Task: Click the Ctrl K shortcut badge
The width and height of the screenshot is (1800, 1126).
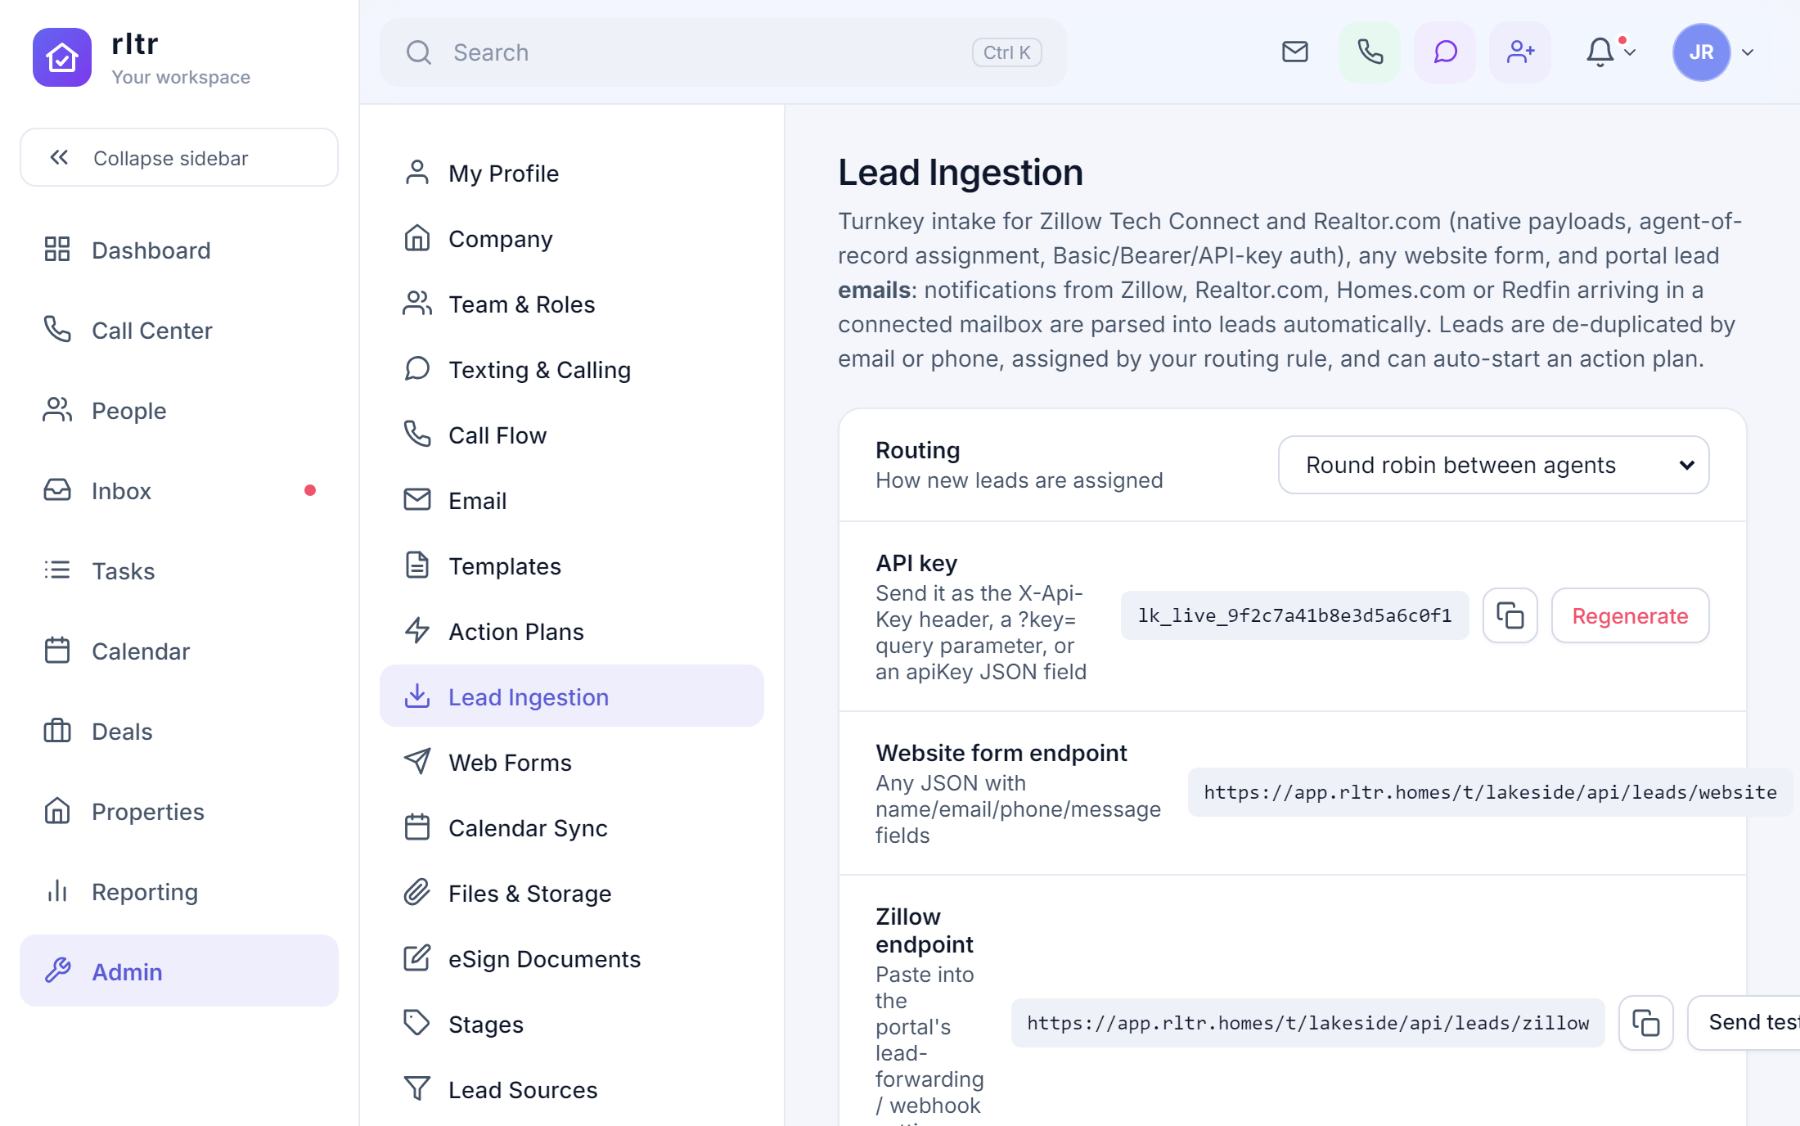Action: point(1007,53)
